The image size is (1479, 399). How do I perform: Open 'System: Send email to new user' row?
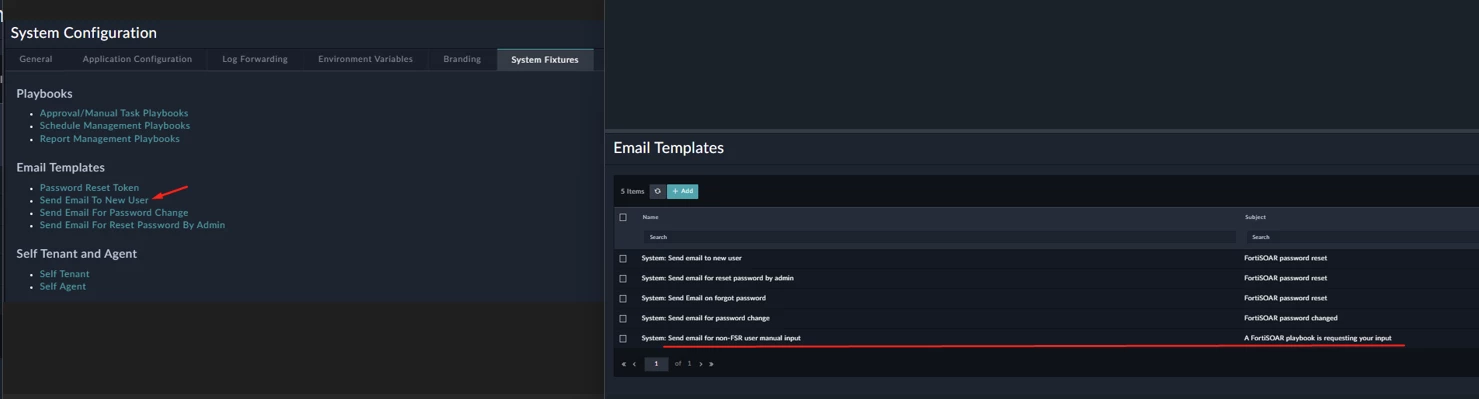click(x=692, y=258)
